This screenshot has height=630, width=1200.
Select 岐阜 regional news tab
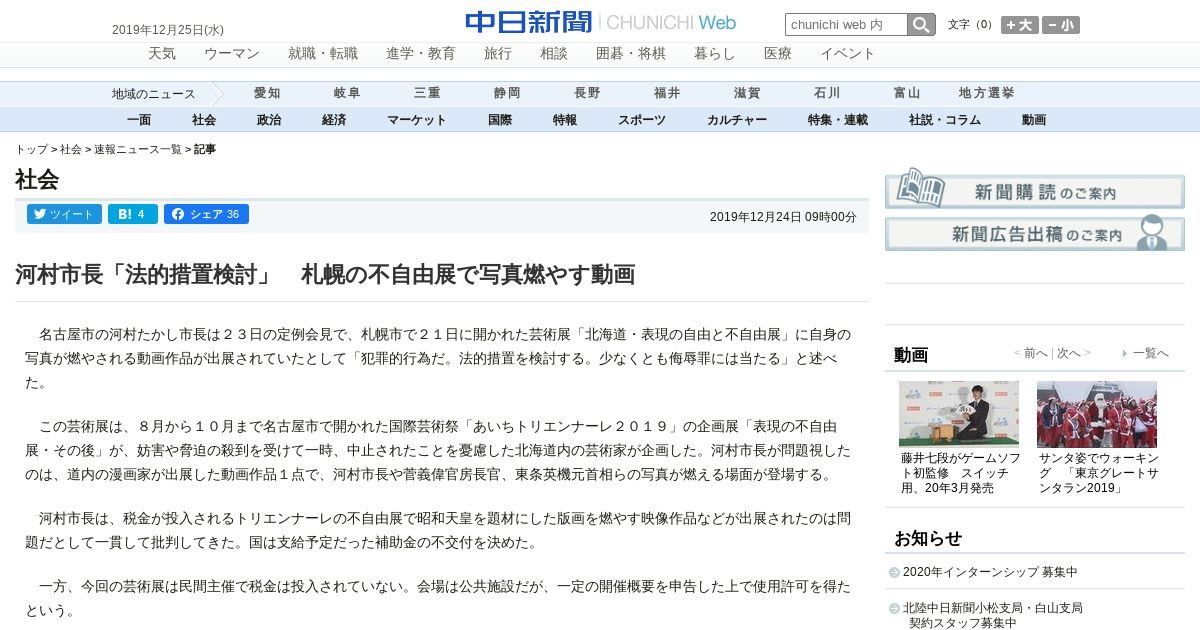(347, 93)
